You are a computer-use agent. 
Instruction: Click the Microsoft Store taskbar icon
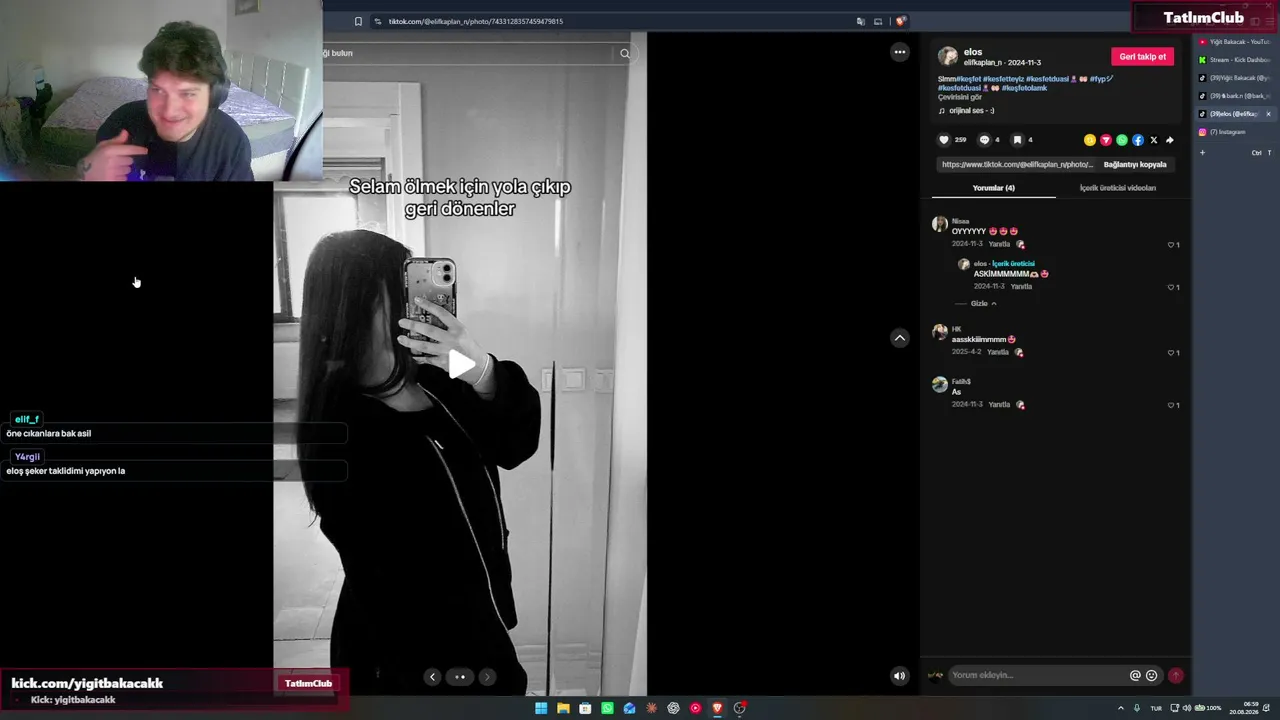coord(585,708)
